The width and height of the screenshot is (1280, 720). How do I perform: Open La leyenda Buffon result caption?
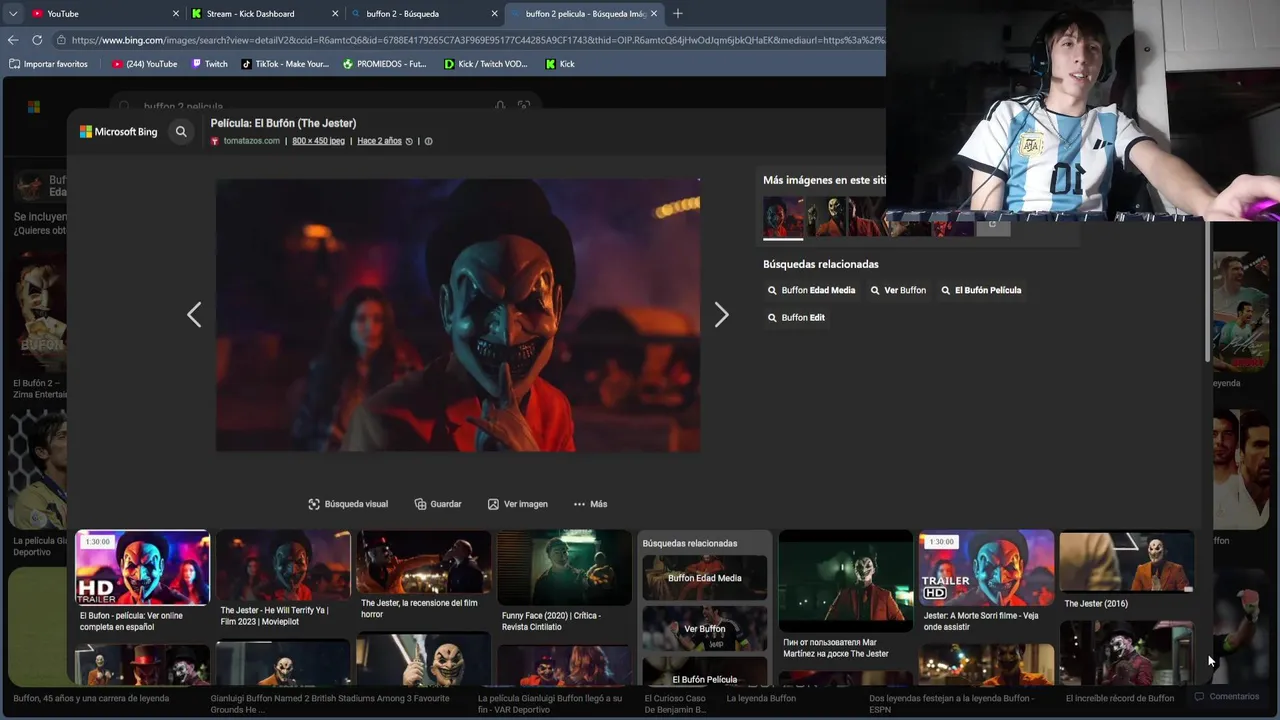point(761,698)
